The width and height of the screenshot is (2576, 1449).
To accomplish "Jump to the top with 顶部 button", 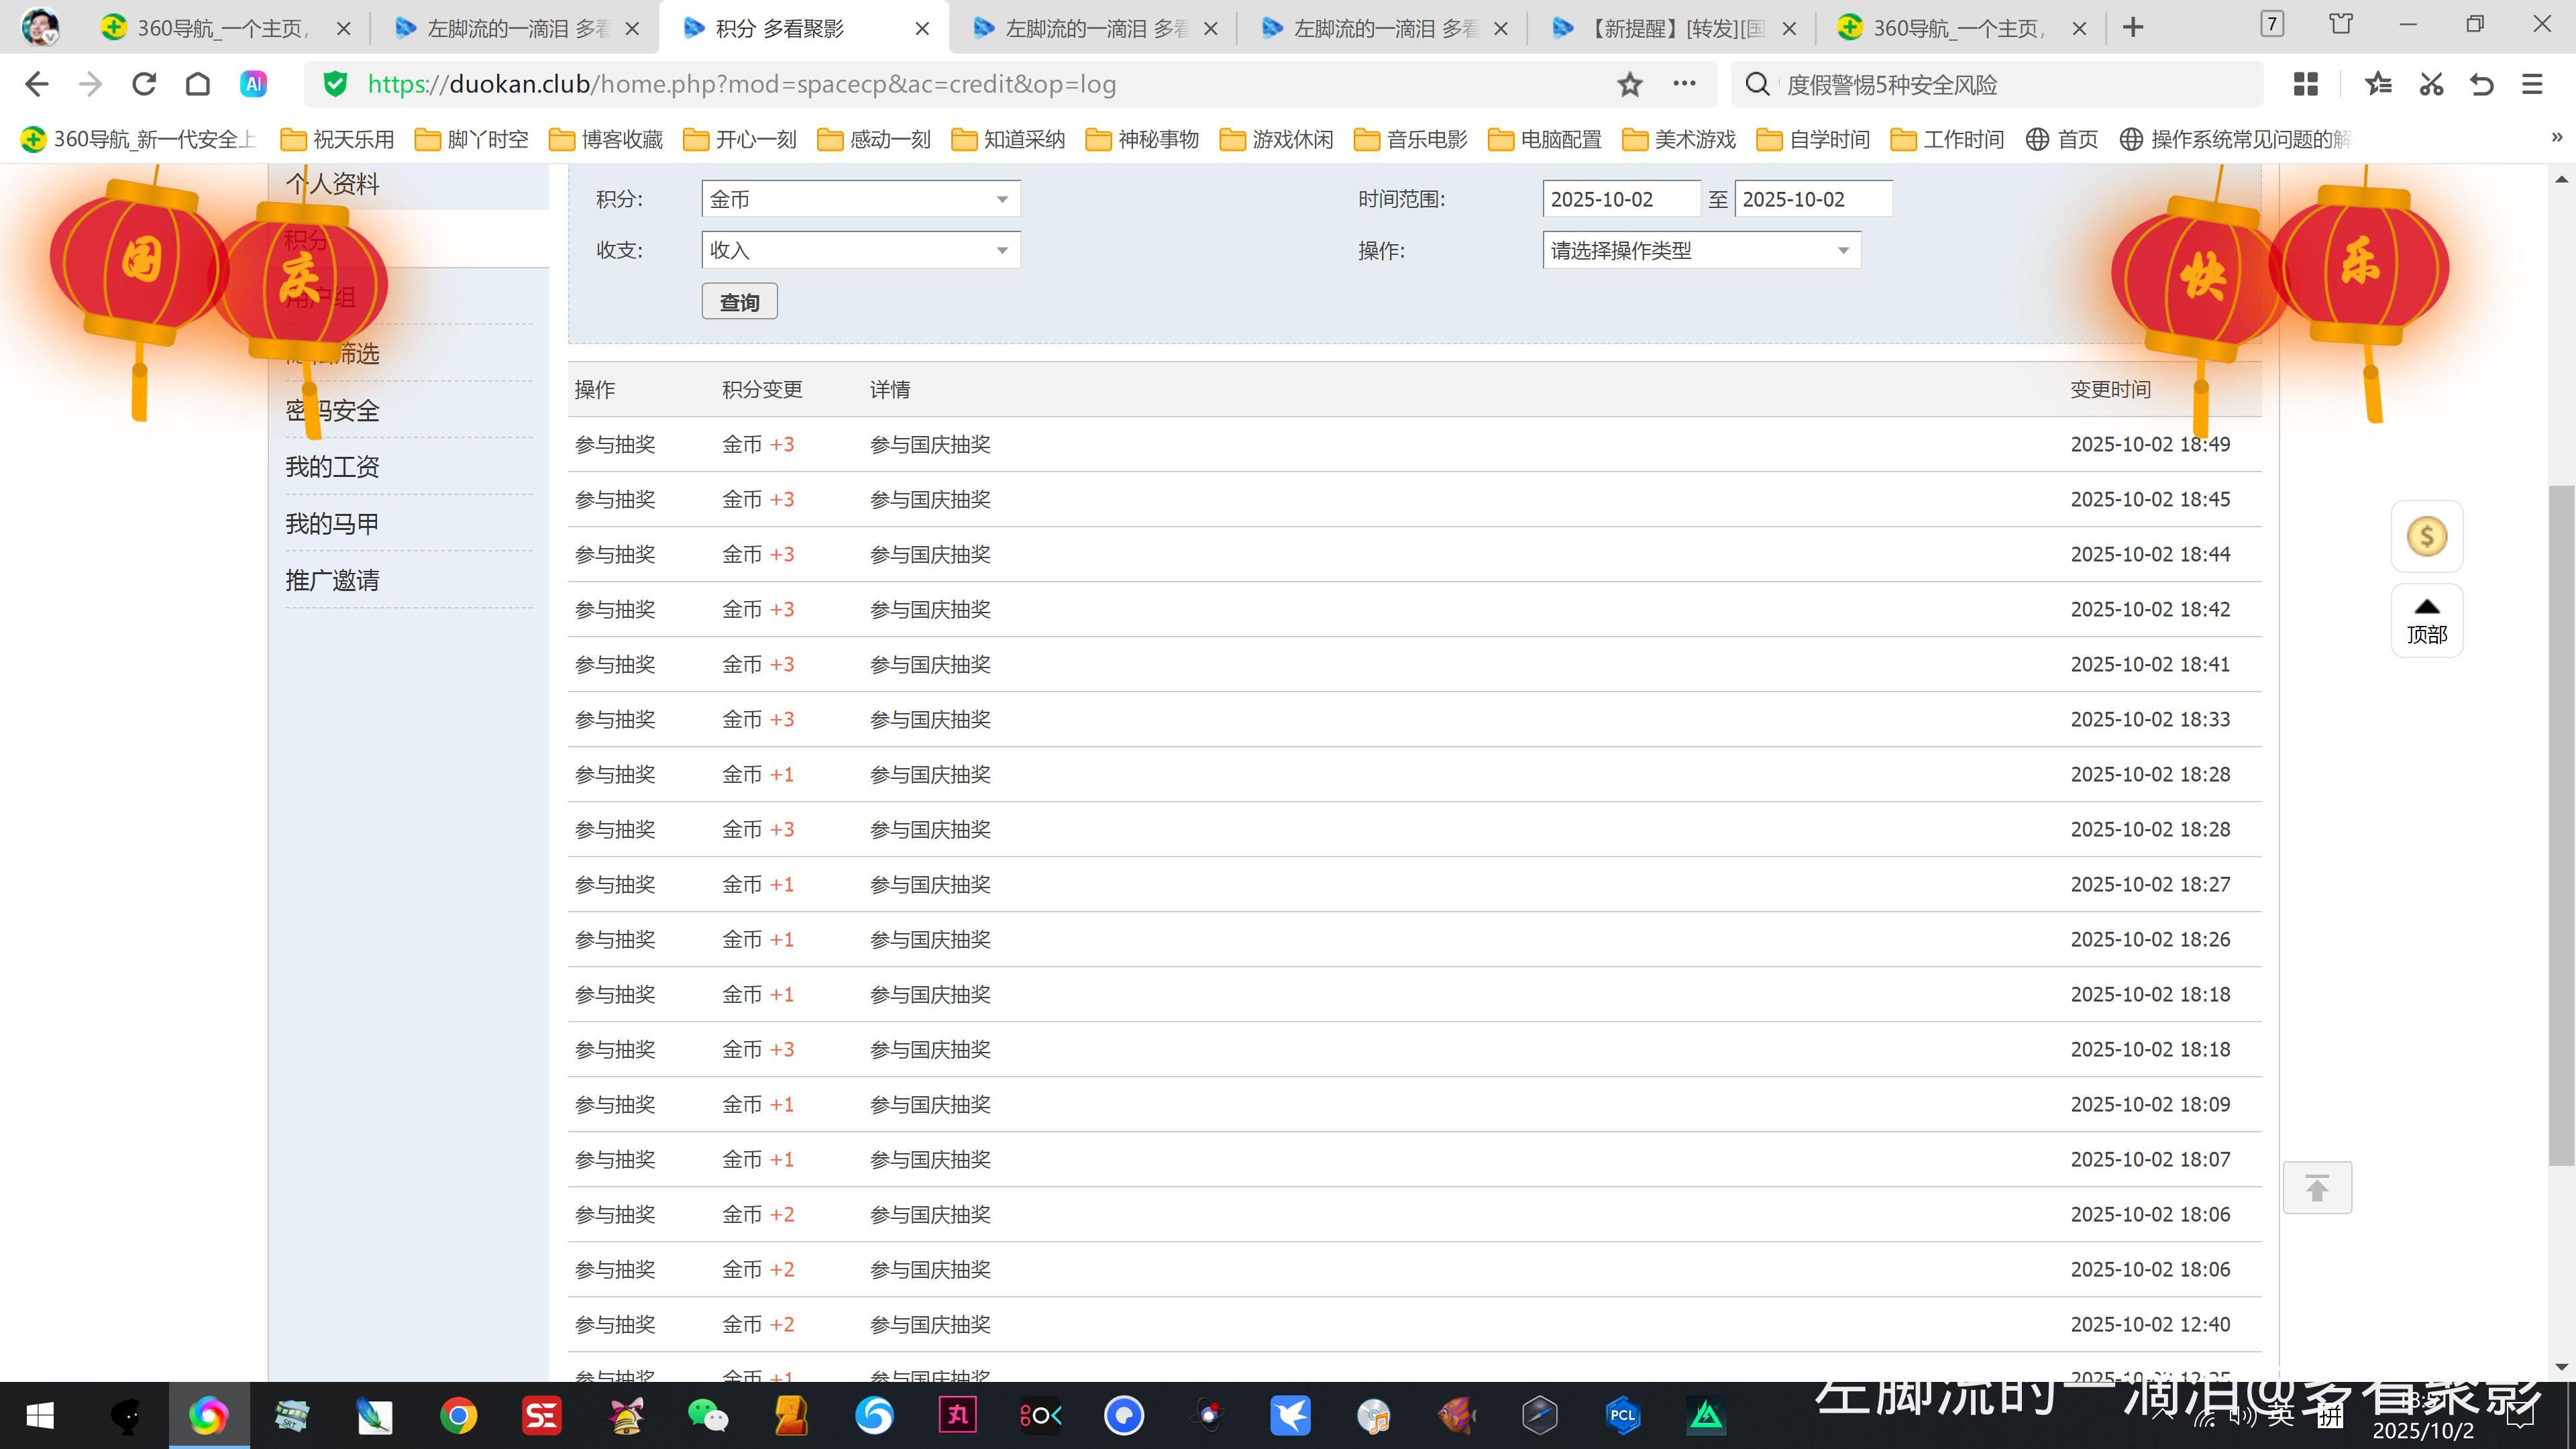I will click(2426, 620).
